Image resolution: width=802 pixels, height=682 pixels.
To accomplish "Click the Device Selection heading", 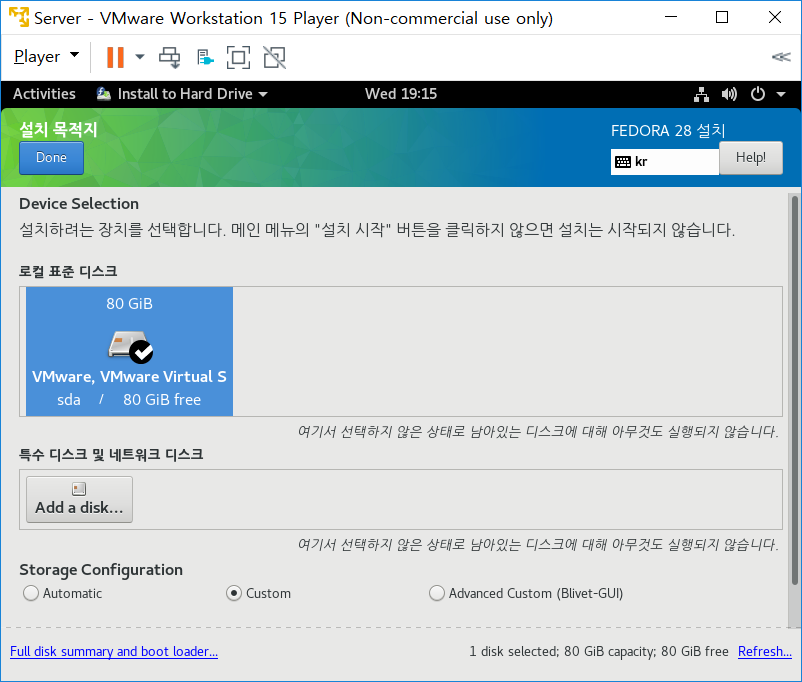I will 79,204.
